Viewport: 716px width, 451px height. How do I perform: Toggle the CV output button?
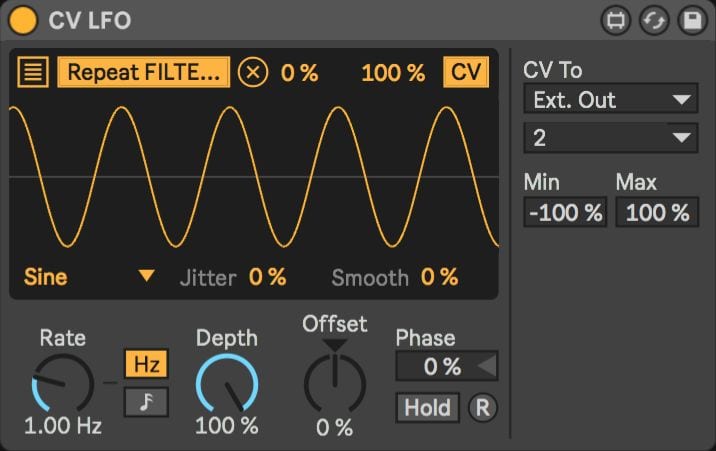466,72
